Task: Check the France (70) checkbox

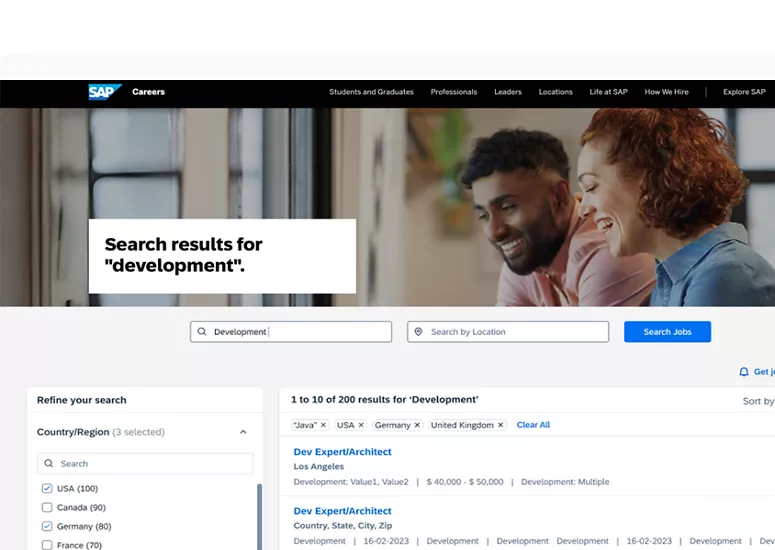Action: [47, 545]
